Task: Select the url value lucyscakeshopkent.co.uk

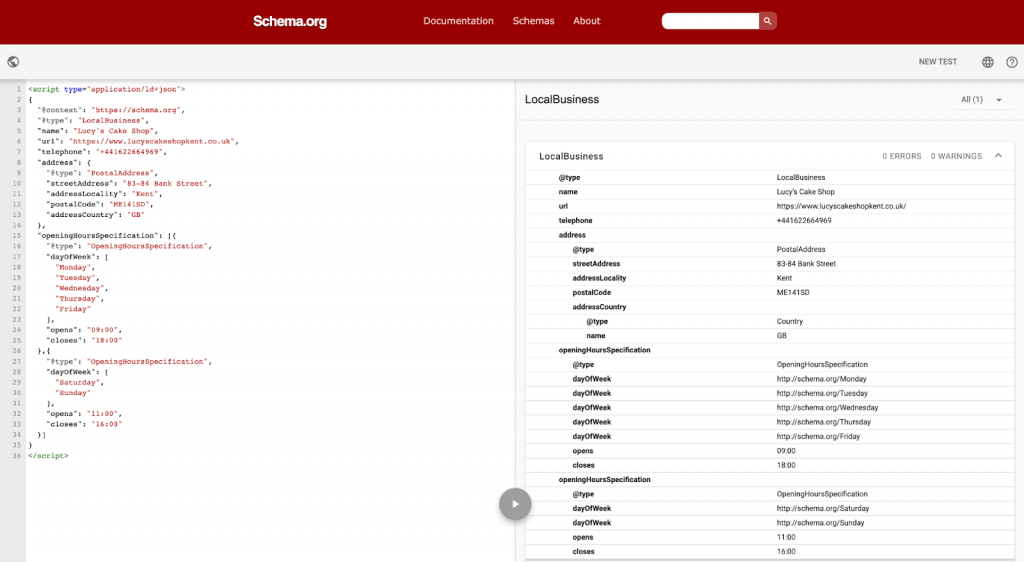Action: 841,206
